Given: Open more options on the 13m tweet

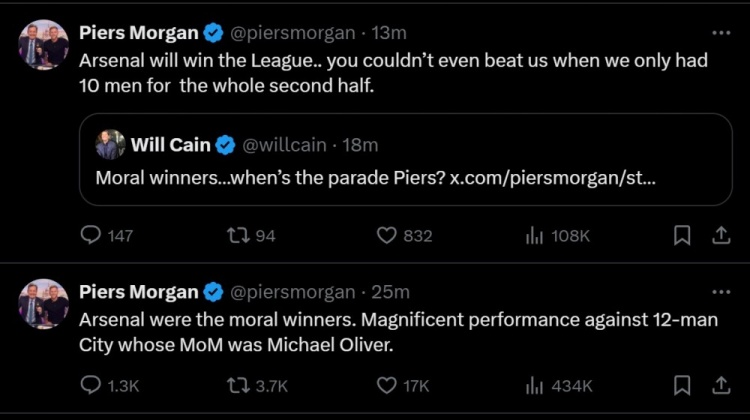Looking at the screenshot, I should pyautogui.click(x=720, y=33).
